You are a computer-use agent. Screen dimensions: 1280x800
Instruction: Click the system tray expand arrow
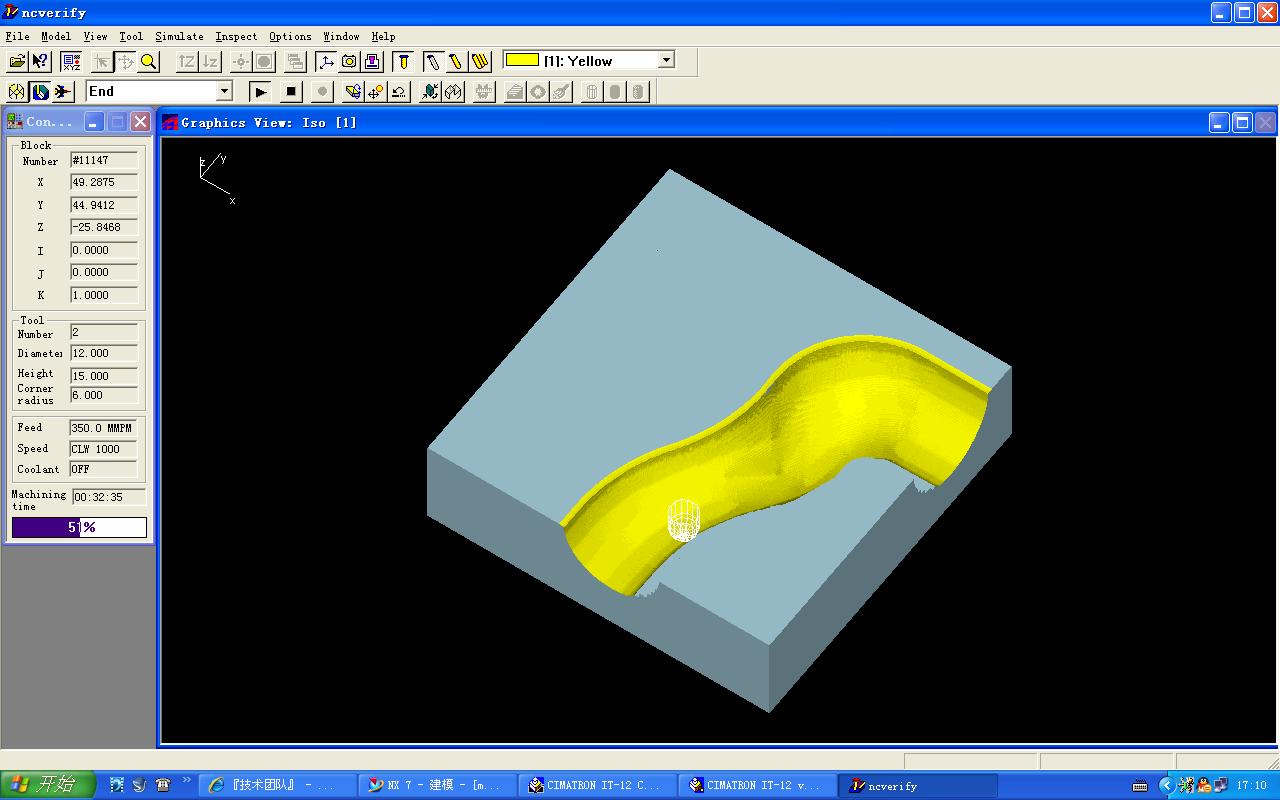coord(1166,785)
